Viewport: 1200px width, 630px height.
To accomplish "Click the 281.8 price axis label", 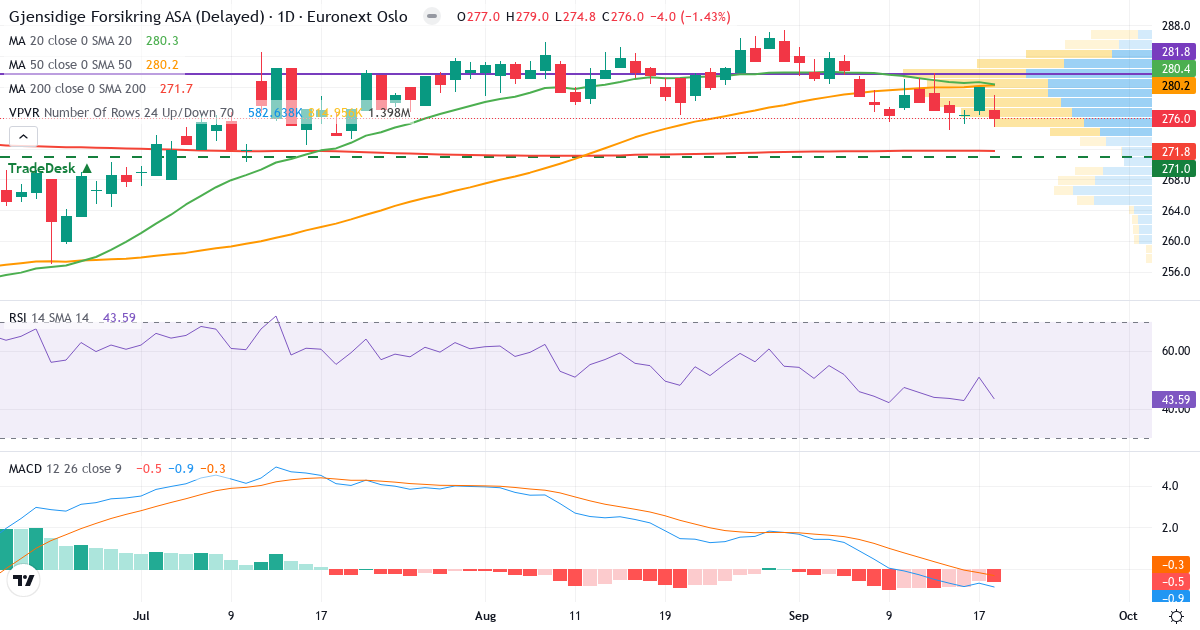I will [1175, 51].
